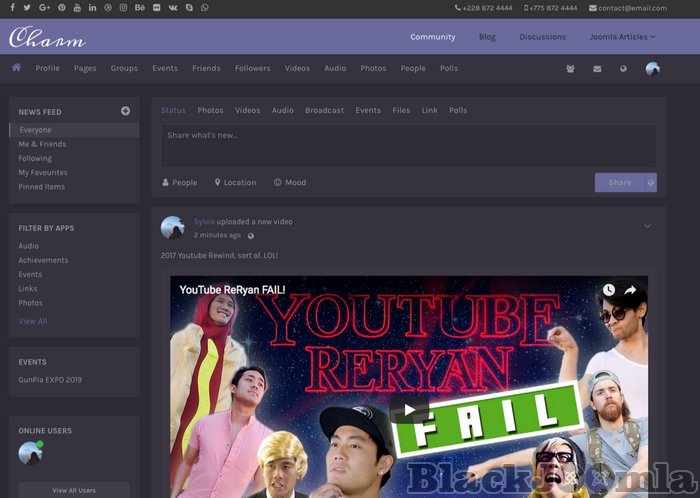Screen dimensions: 700x498
Task: Switch to the Broadcast tab
Action: tap(324, 110)
